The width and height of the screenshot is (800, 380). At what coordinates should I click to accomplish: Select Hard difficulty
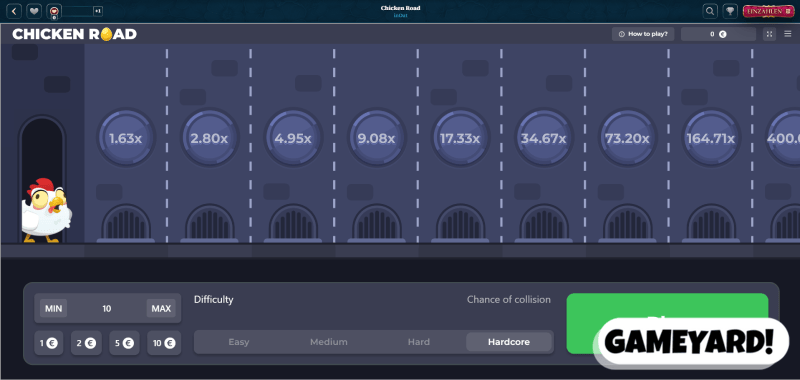418,342
